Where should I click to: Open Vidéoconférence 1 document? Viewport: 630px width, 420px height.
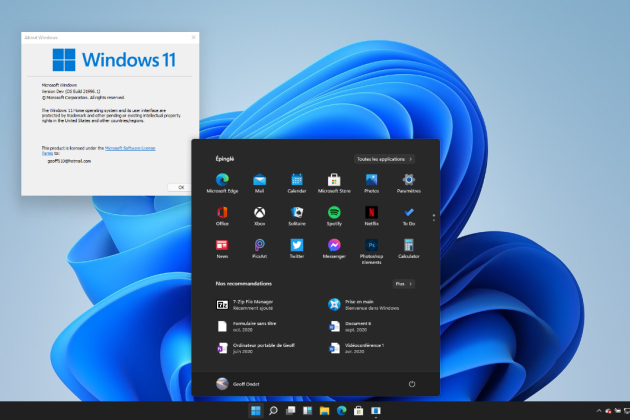(356, 348)
